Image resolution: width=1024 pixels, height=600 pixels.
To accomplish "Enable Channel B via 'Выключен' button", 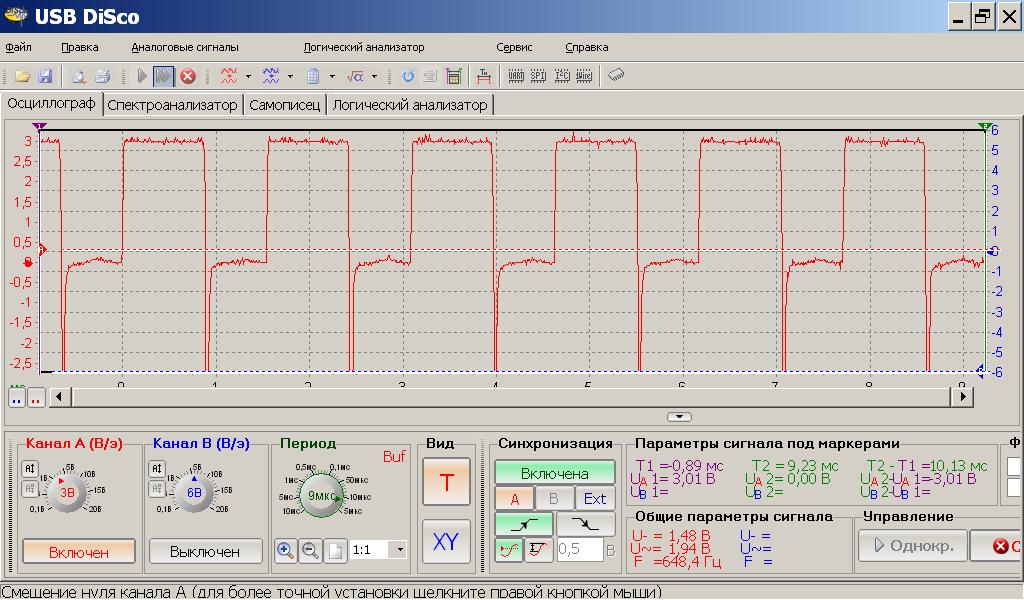I will (205, 551).
